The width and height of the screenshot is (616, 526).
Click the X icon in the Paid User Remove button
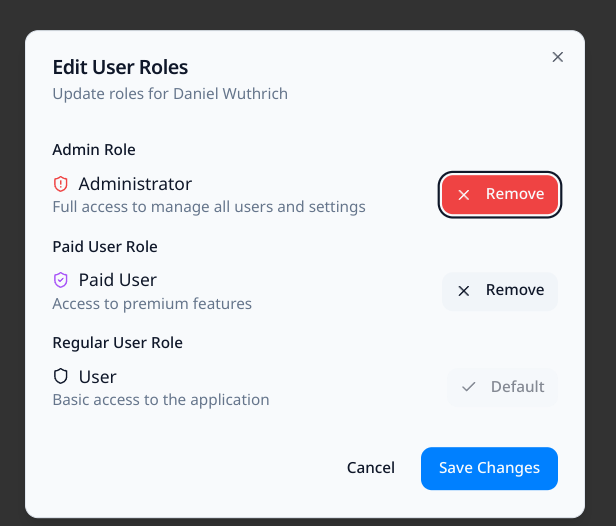click(464, 290)
